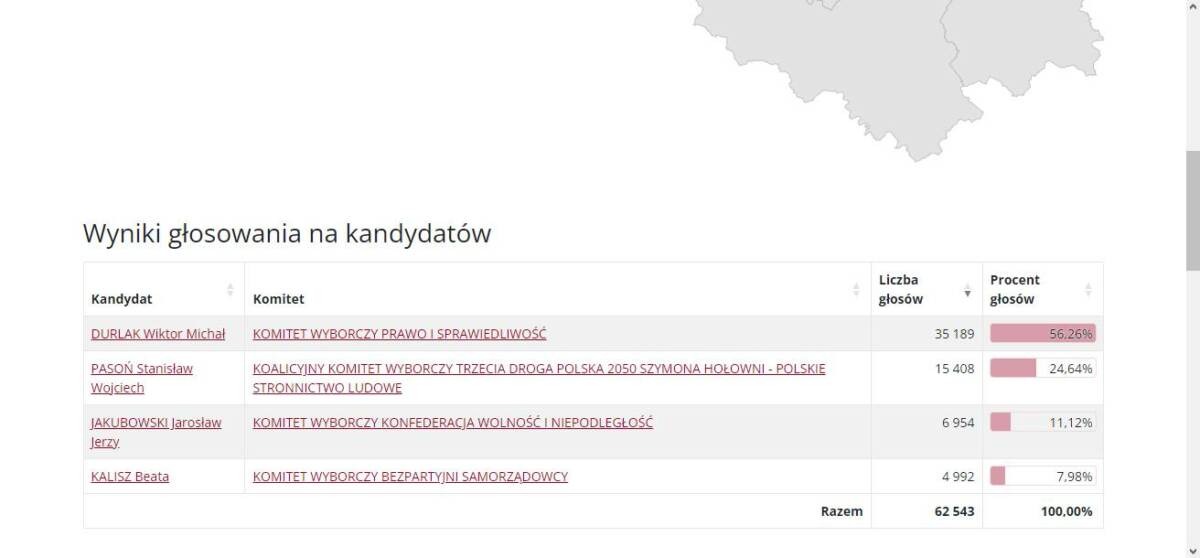Click the 11,12% progress bar
The height and width of the screenshot is (558, 1200).
[x=1043, y=423]
